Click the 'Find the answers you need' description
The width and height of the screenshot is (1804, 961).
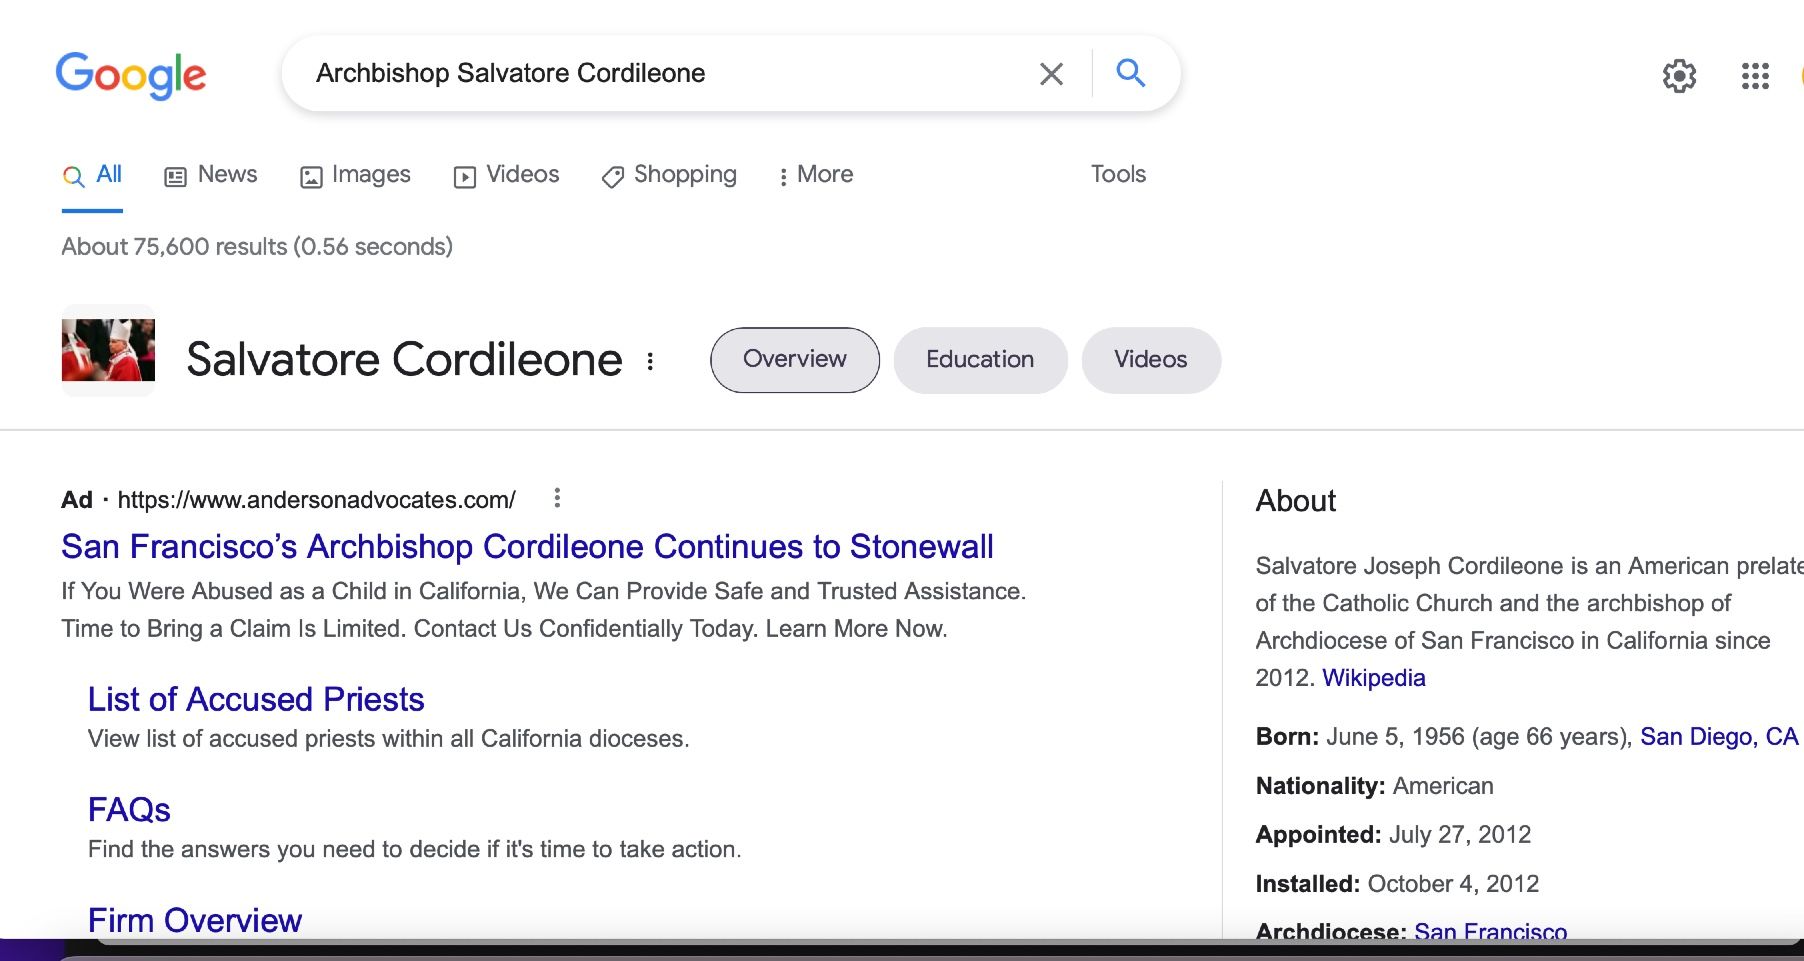[x=415, y=850]
